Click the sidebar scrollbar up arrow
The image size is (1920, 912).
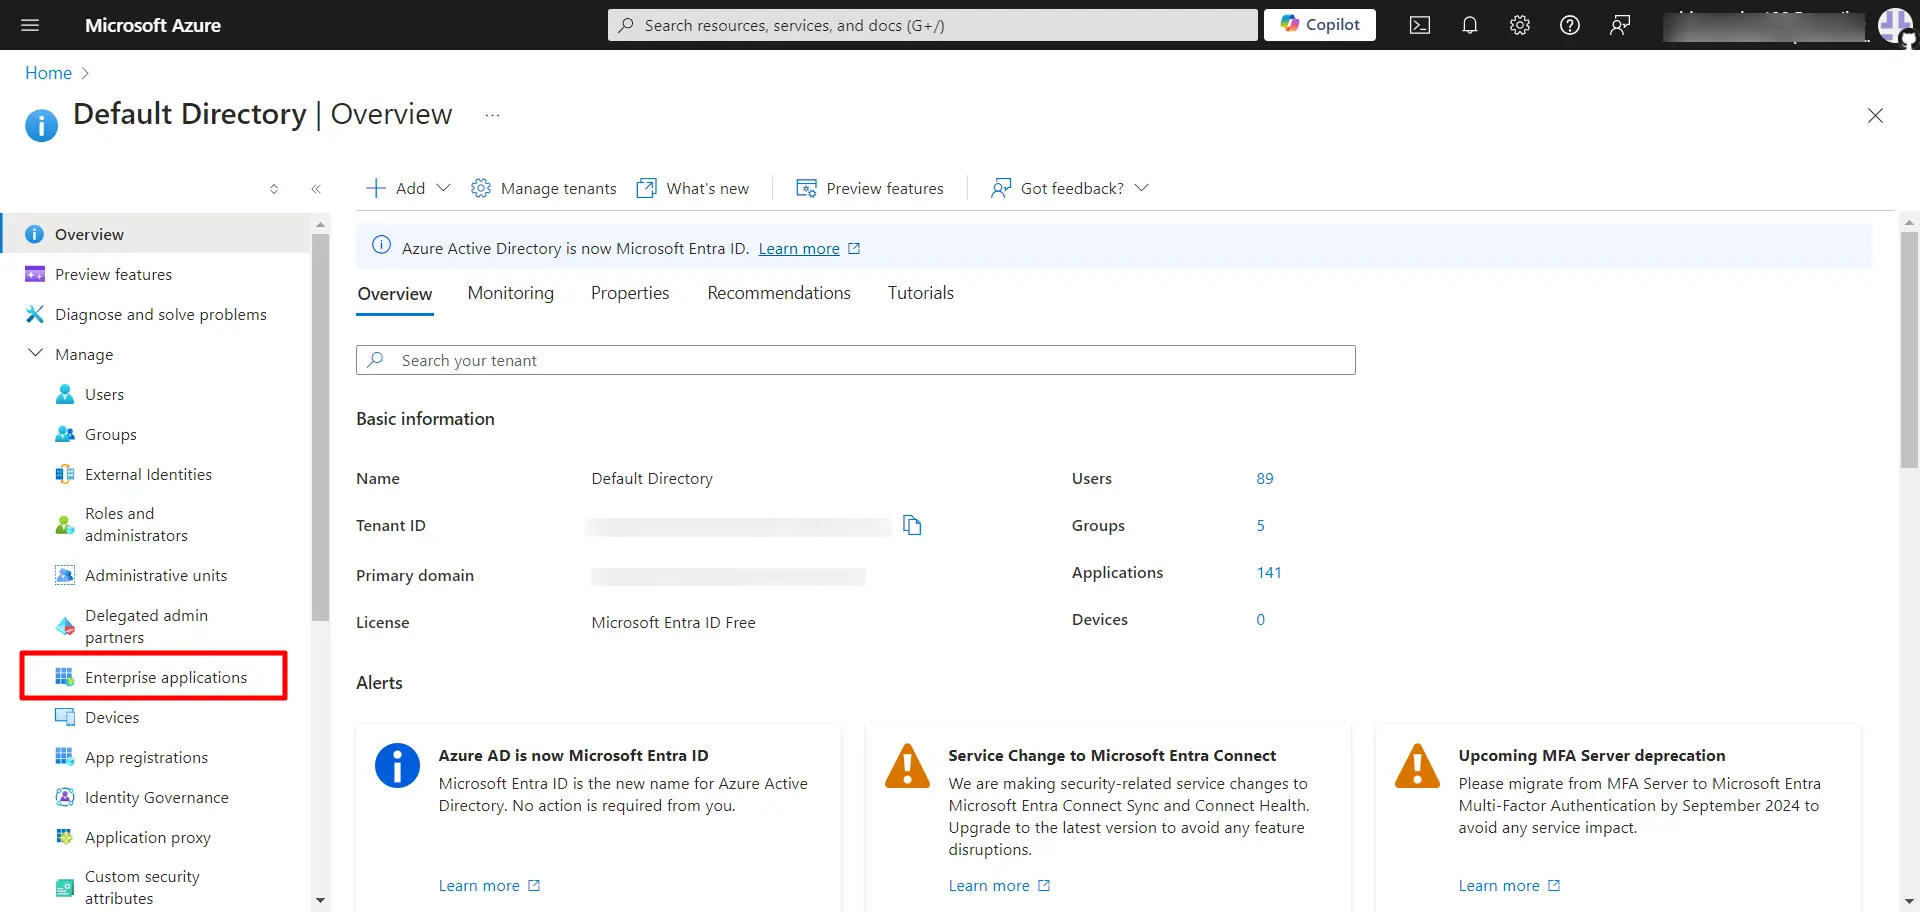coord(320,224)
